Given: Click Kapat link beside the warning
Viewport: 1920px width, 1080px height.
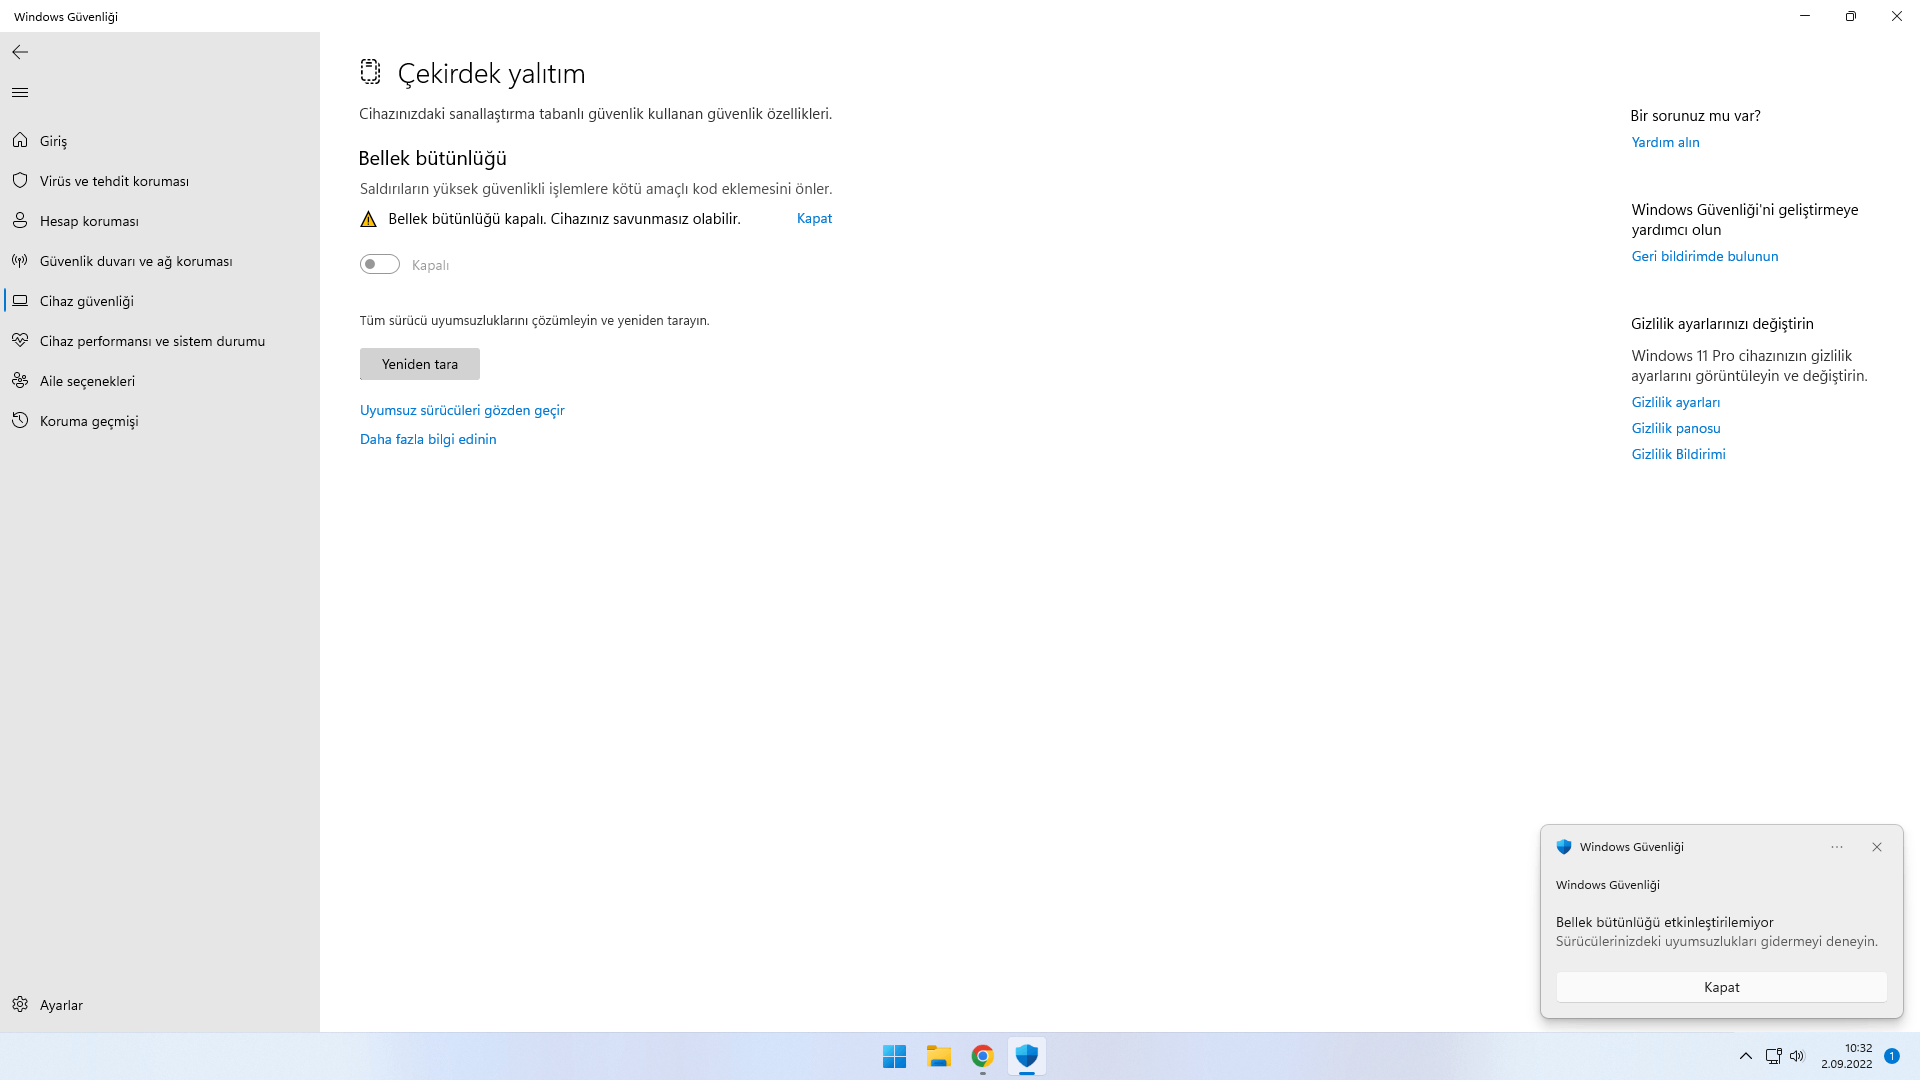Looking at the screenshot, I should (x=814, y=218).
